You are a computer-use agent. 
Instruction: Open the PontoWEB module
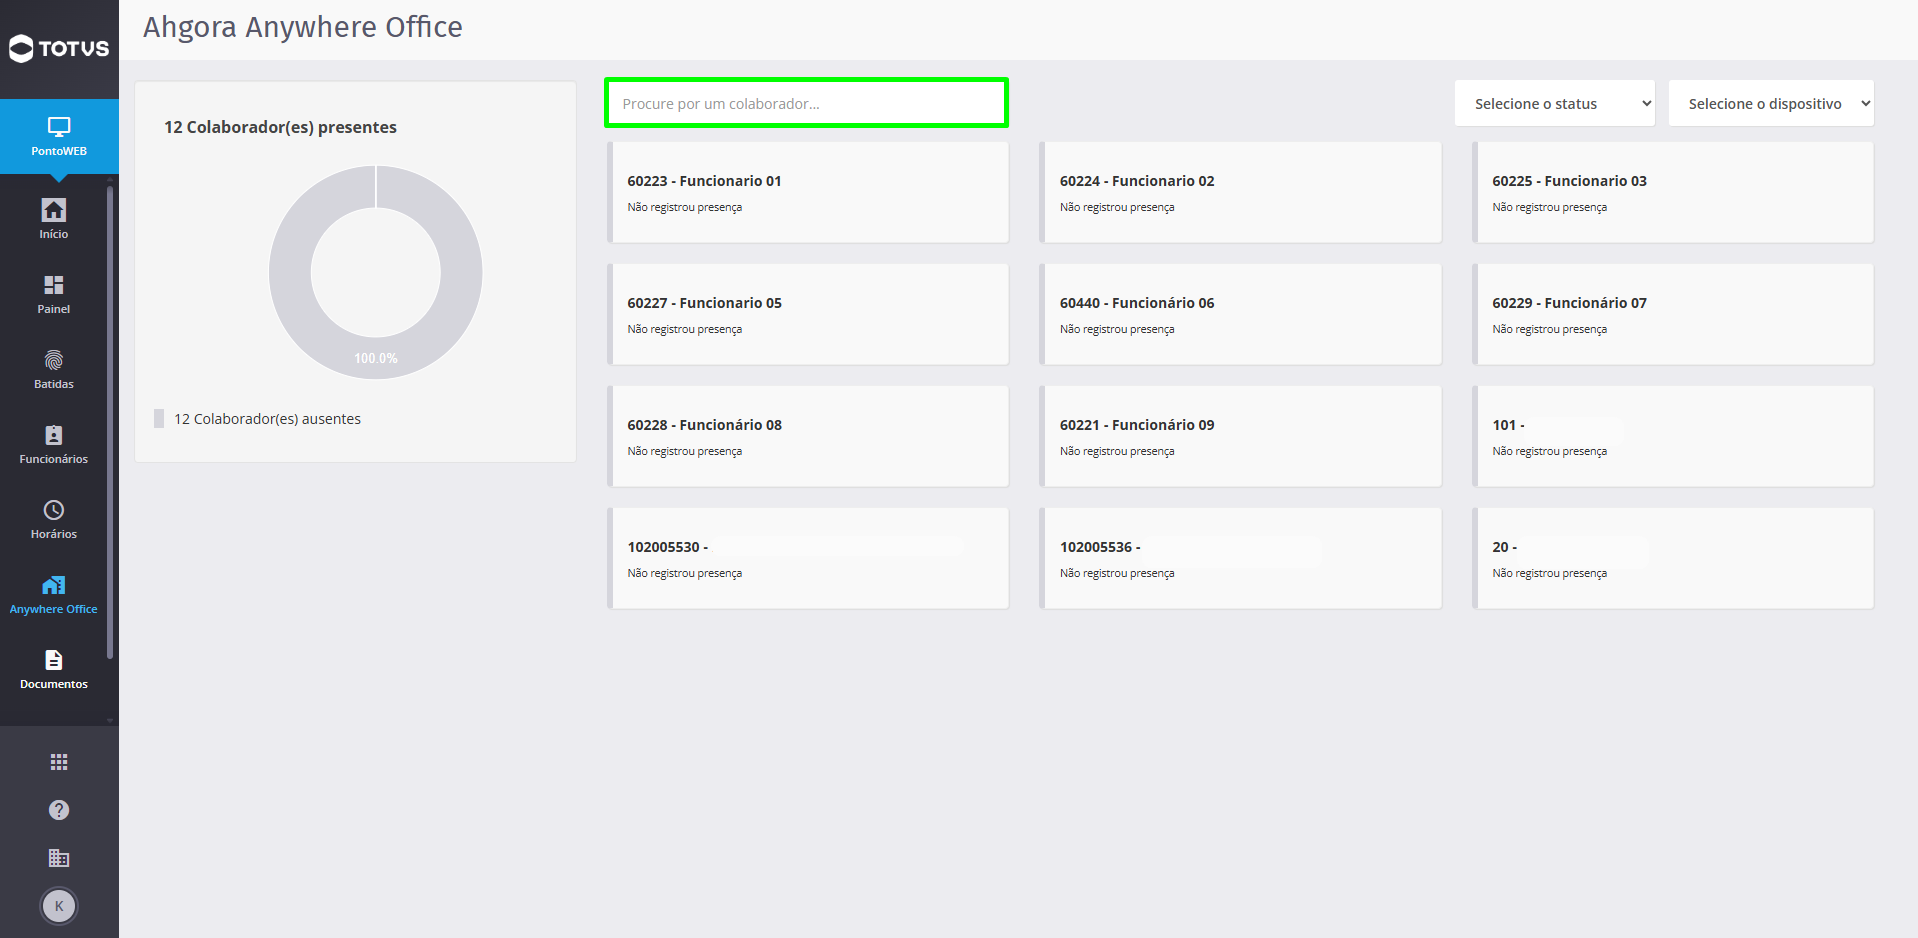point(59,137)
